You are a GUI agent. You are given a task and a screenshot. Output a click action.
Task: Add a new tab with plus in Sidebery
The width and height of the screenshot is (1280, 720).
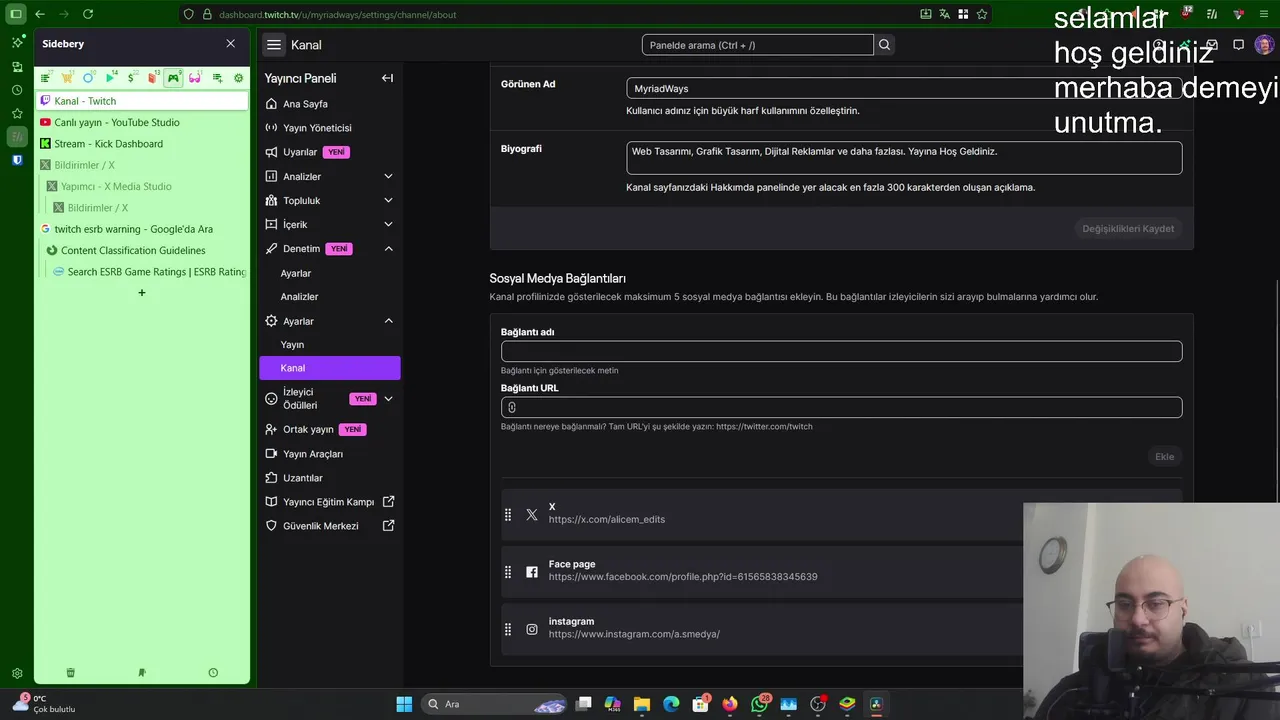click(x=142, y=293)
